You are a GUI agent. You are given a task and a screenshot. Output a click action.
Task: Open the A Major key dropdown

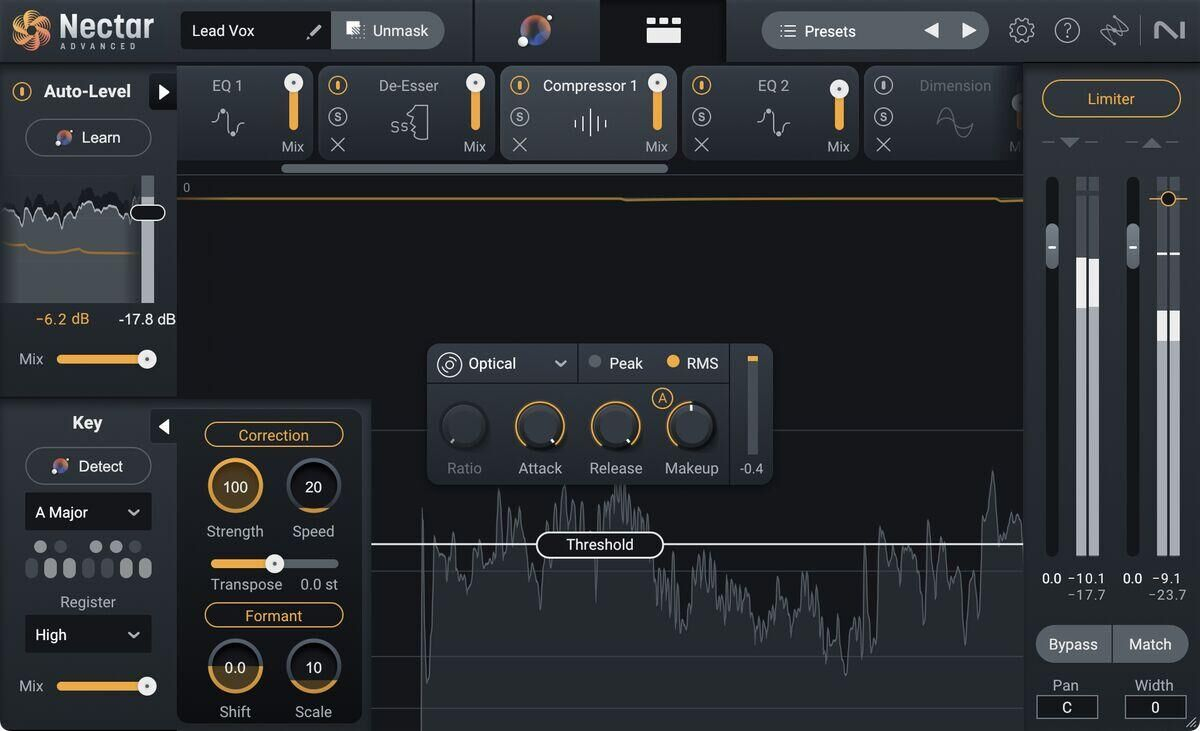(88, 512)
